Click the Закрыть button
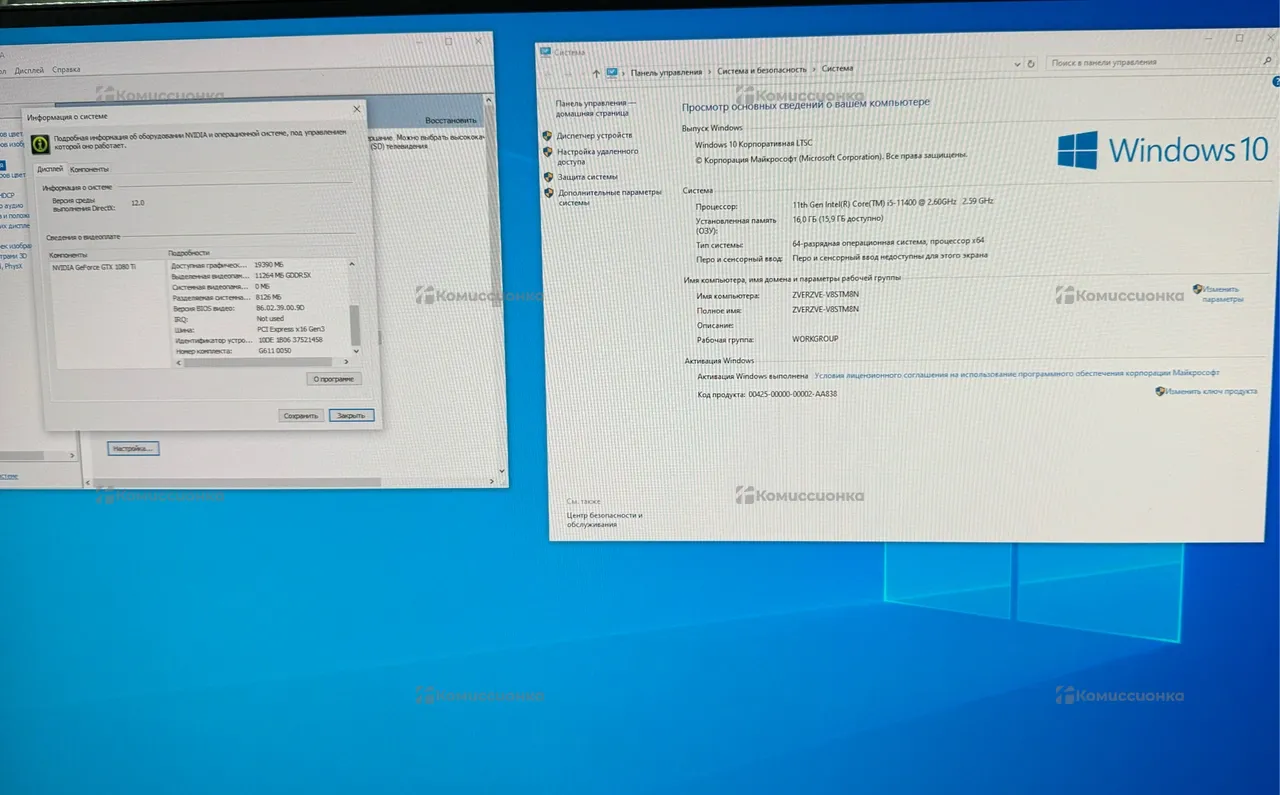 click(351, 415)
